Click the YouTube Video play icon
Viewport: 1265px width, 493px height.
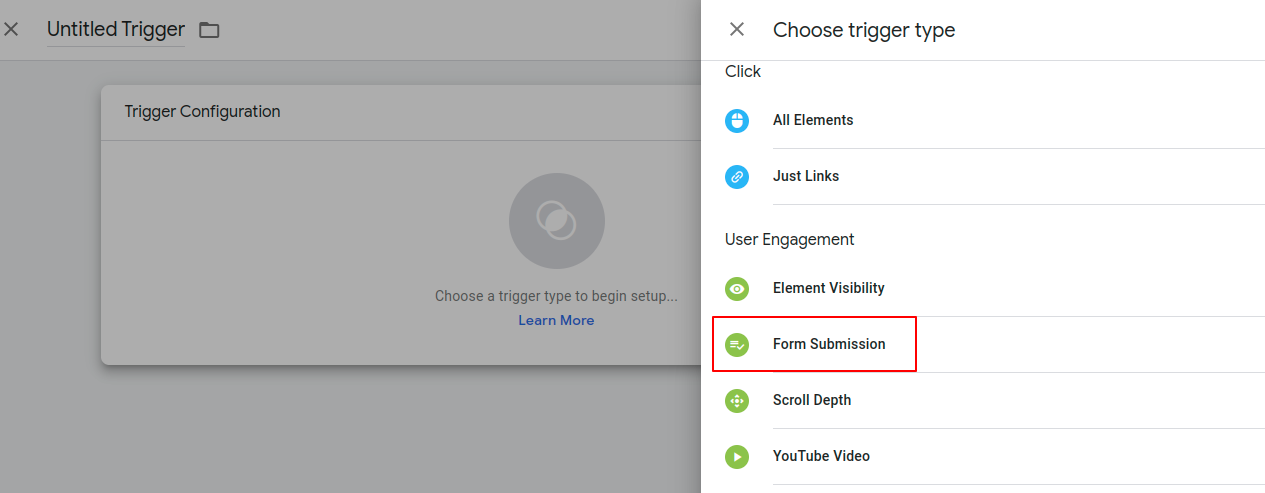pos(737,456)
